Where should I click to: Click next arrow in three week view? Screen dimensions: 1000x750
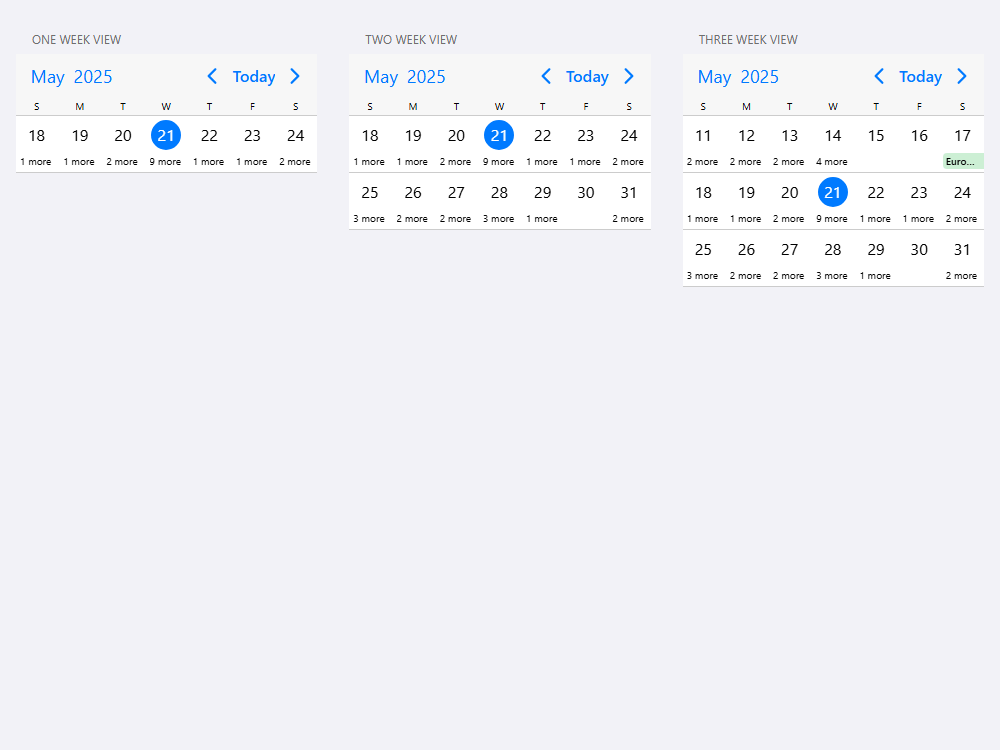962,77
